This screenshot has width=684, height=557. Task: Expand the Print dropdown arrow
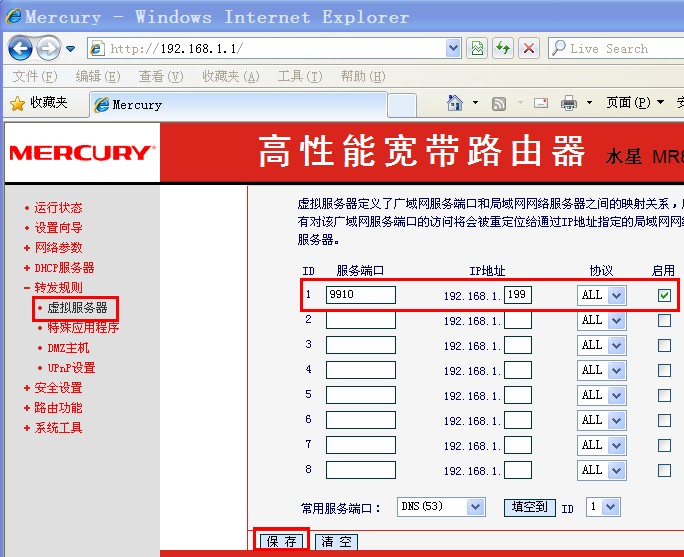(589, 103)
